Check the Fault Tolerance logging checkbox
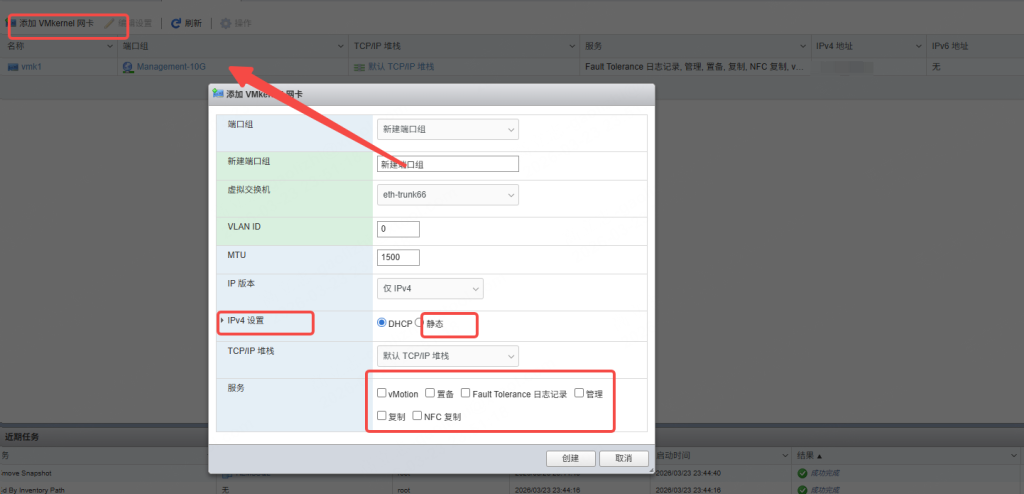Screen dimensions: 1024x494 click(x=466, y=393)
